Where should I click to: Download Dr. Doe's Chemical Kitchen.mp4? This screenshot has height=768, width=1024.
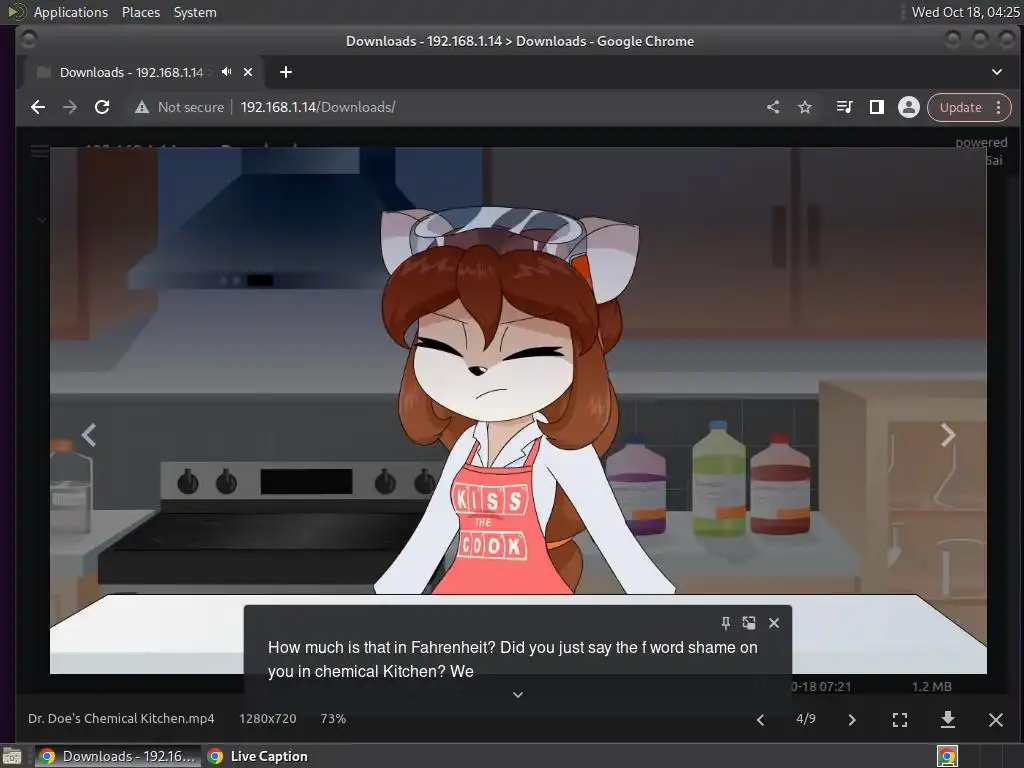point(948,720)
